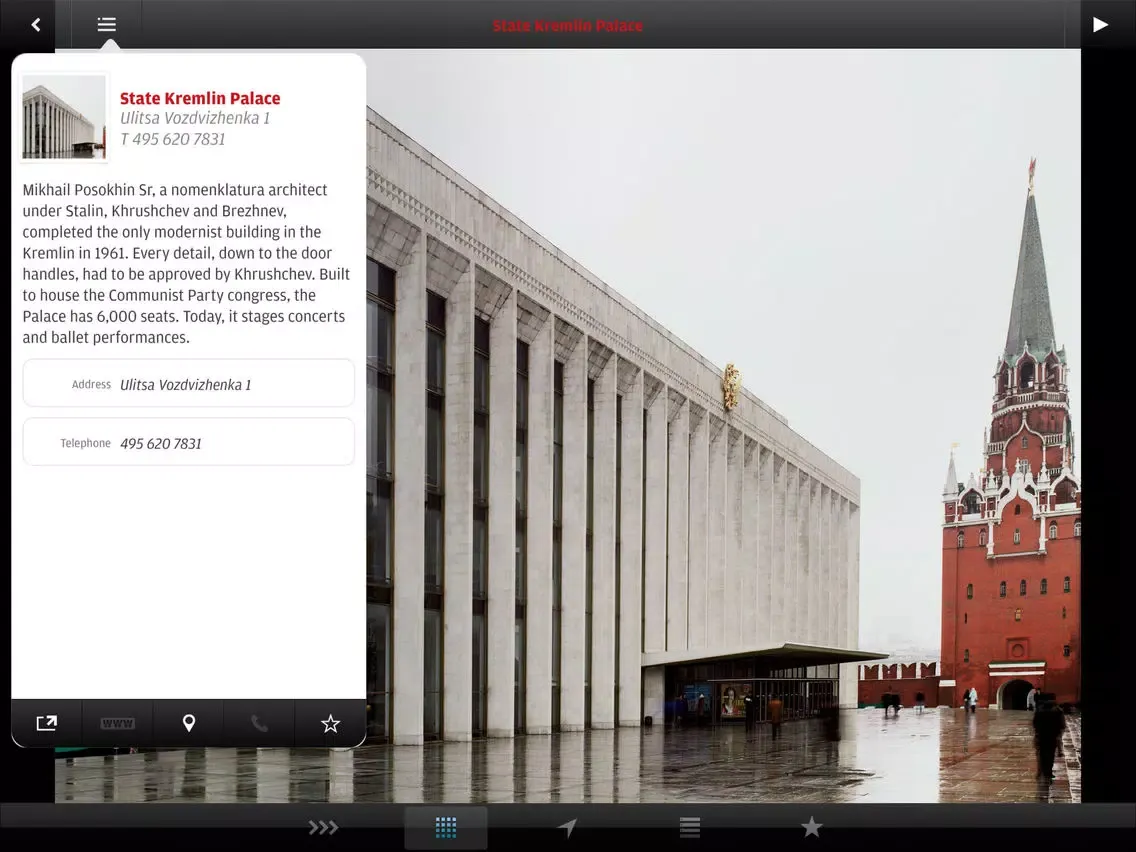Viewport: 1136px width, 852px height.
Task: Go back using the left arrow
Action: pyautogui.click(x=36, y=25)
